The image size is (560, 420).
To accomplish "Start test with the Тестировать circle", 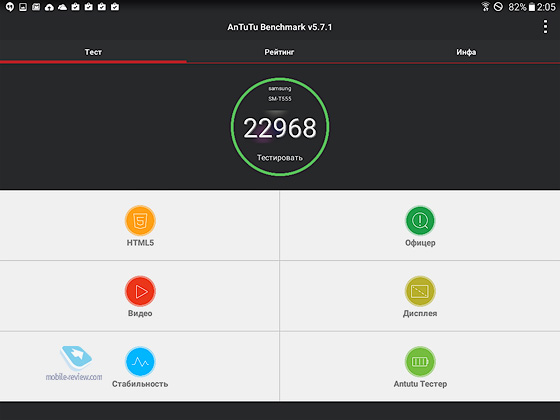I will click(280, 127).
